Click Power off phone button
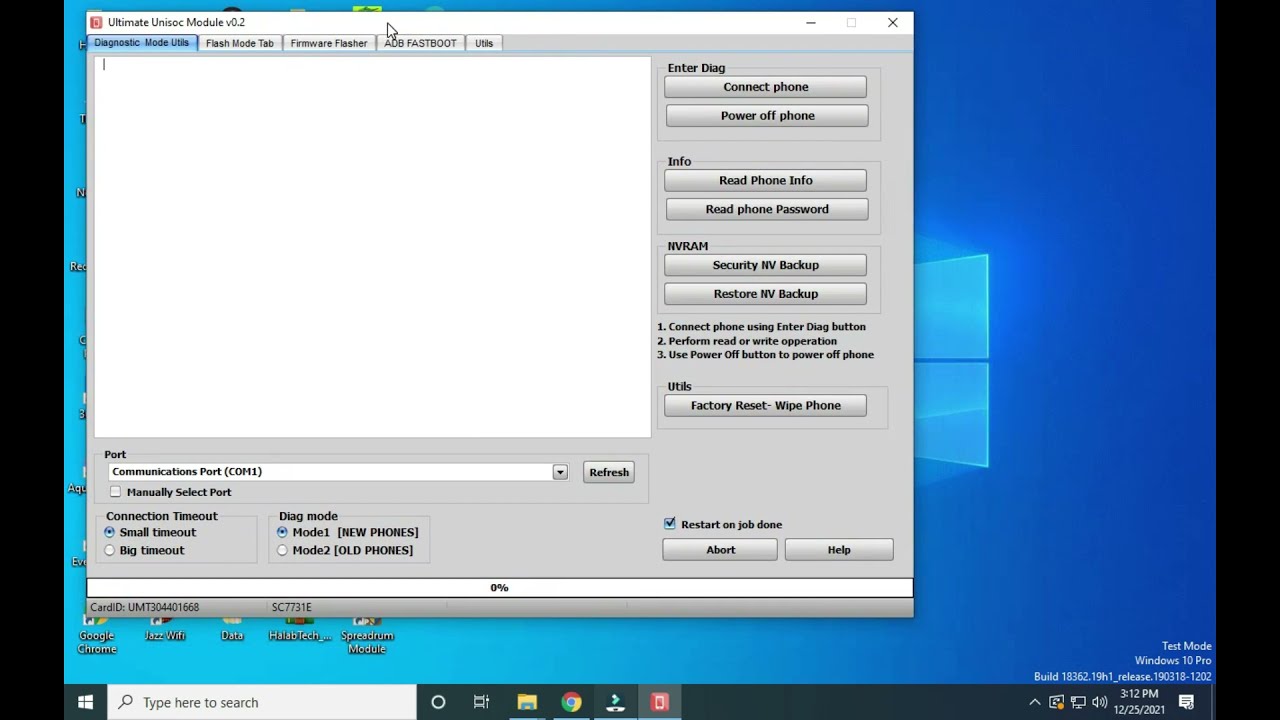 [x=767, y=116]
